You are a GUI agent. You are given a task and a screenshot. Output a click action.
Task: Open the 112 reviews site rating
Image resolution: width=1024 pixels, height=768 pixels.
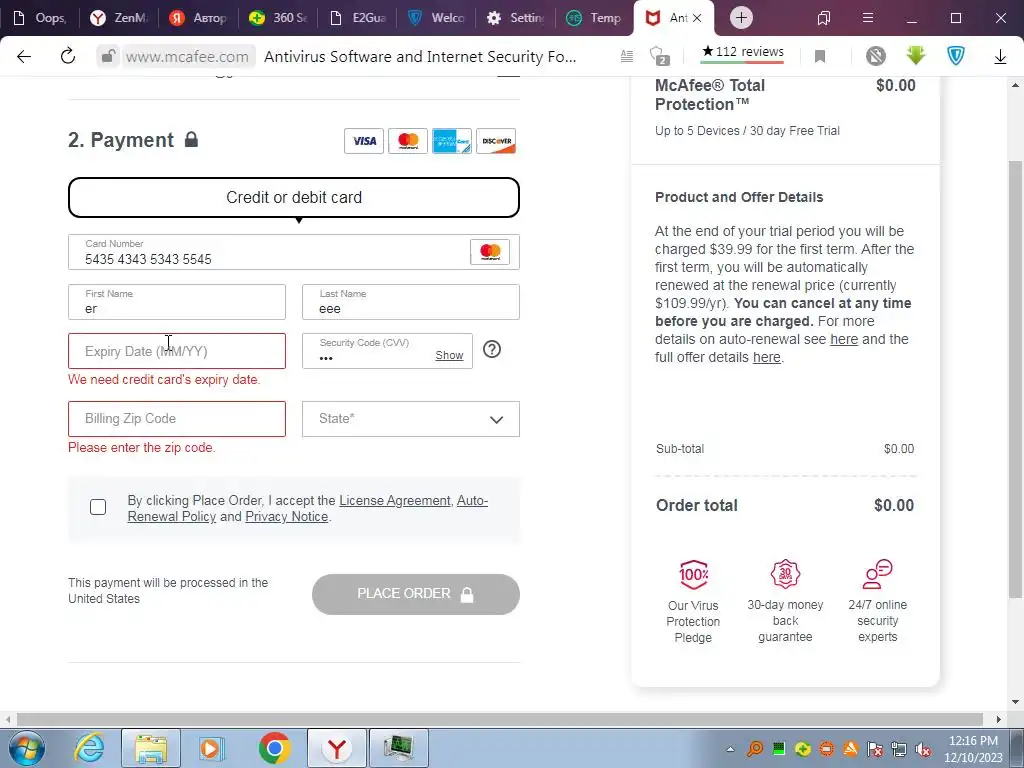[743, 54]
